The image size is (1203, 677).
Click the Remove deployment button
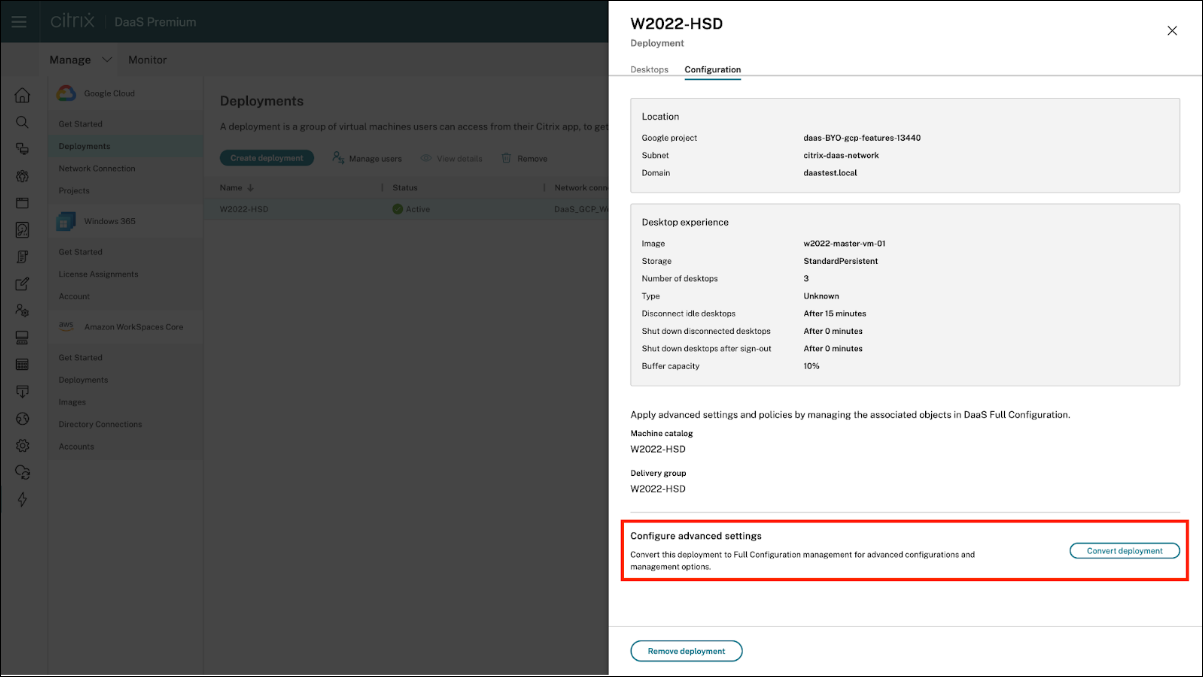tap(686, 651)
